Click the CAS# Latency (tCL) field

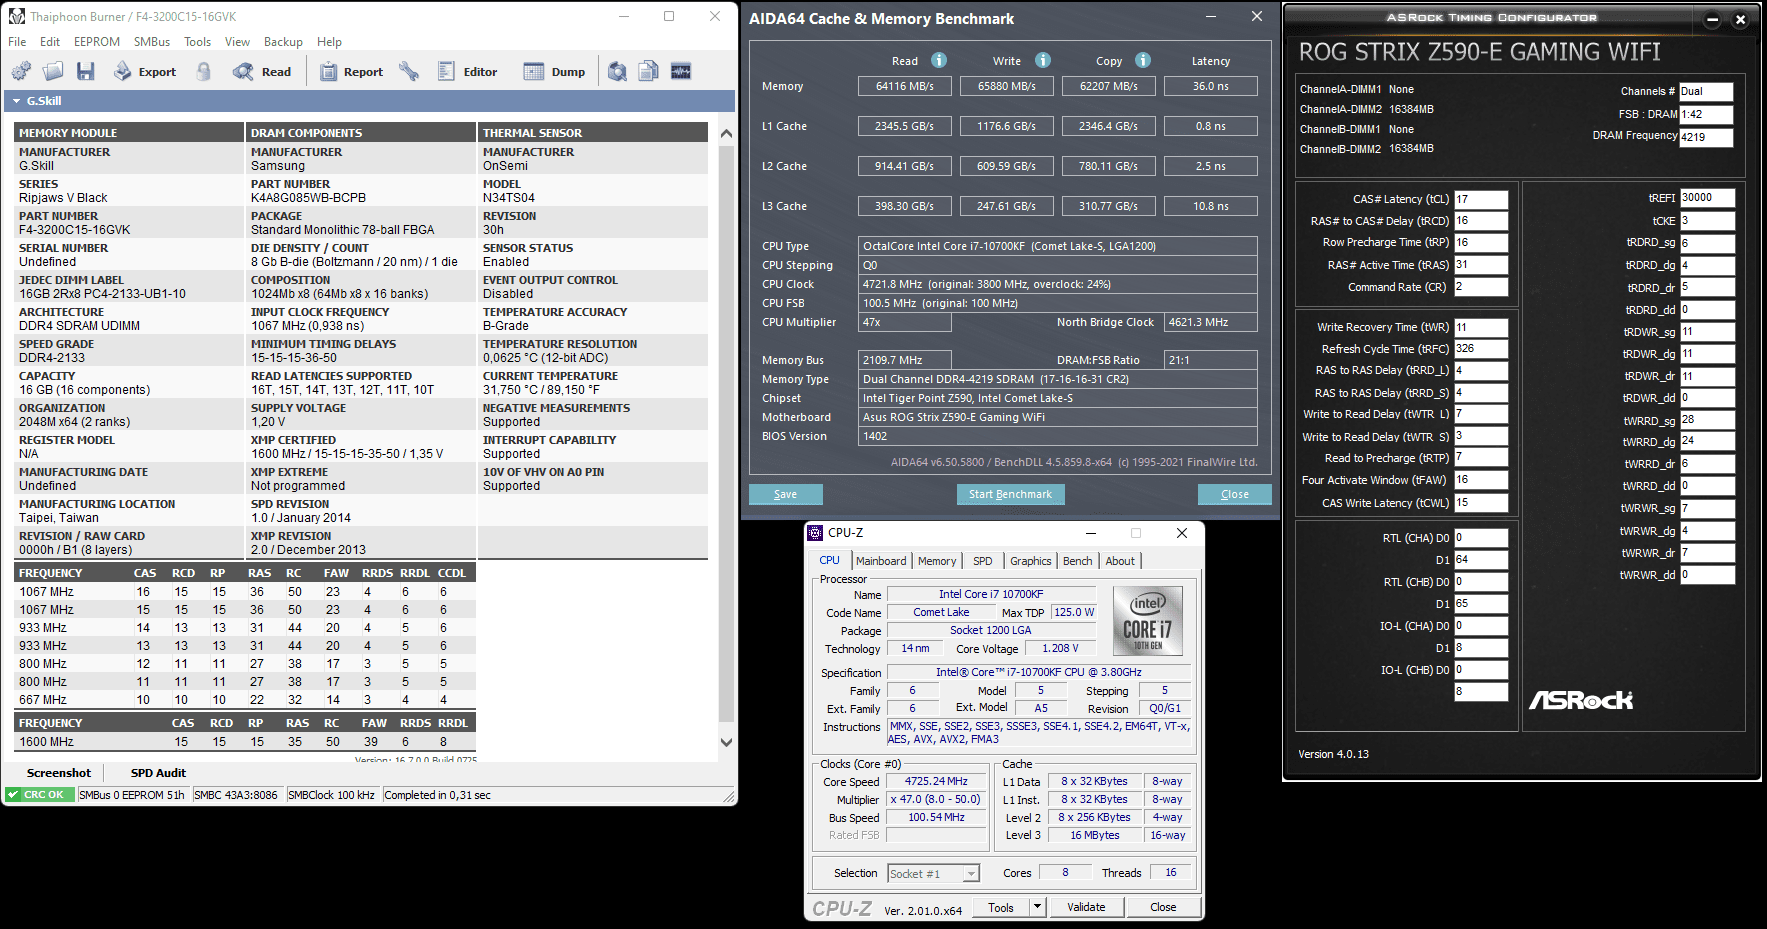(x=1481, y=199)
